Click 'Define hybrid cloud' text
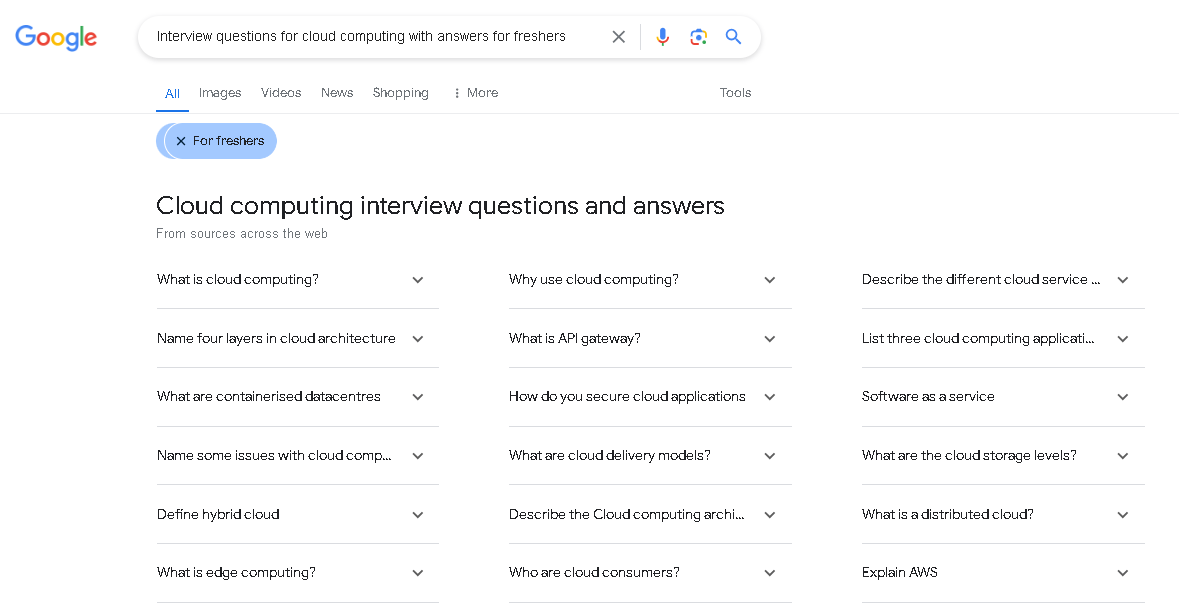 pyautogui.click(x=218, y=514)
